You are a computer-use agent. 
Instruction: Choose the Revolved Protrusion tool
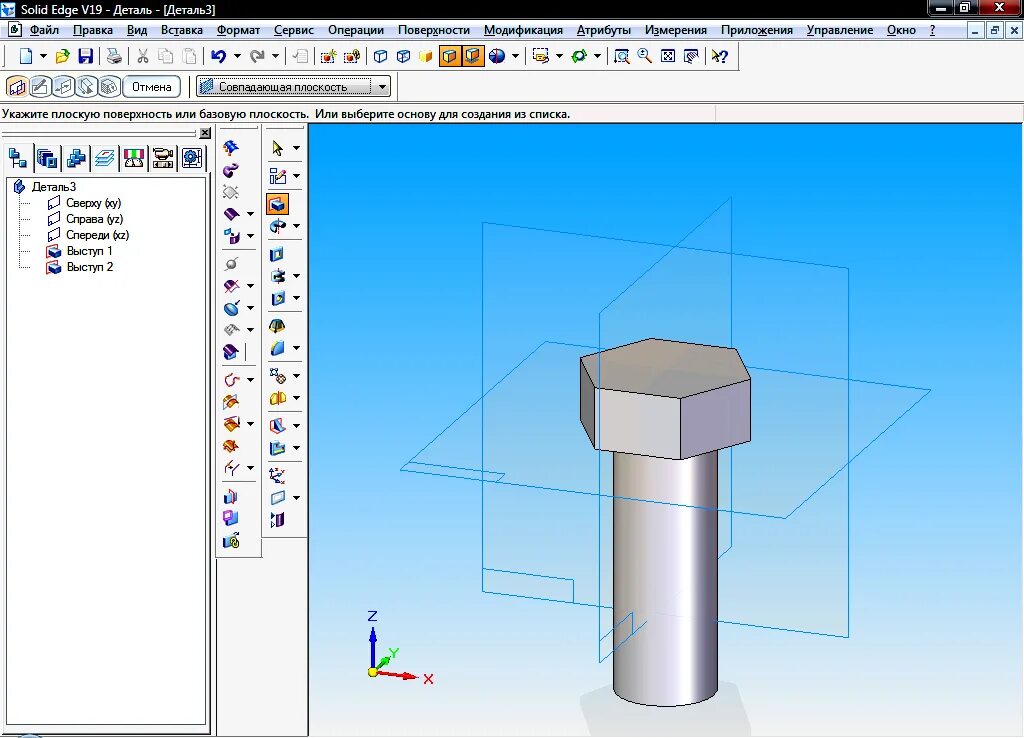point(278,226)
